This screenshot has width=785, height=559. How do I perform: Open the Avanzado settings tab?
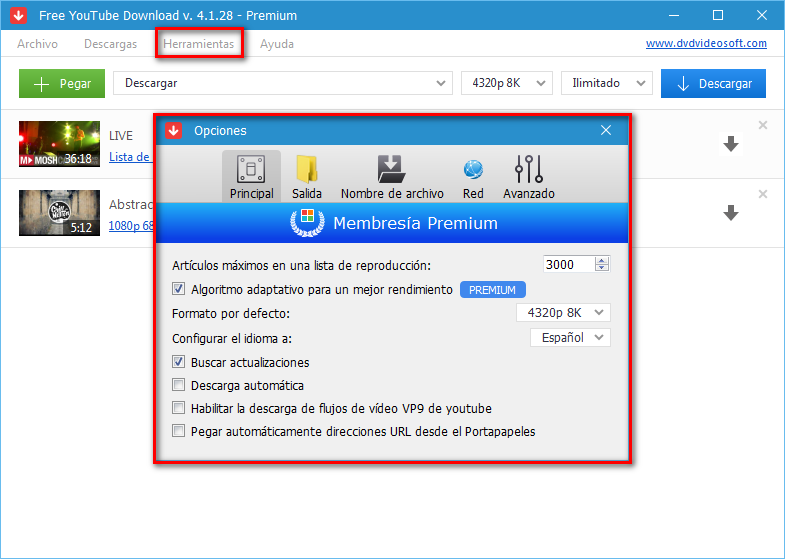pos(529,177)
